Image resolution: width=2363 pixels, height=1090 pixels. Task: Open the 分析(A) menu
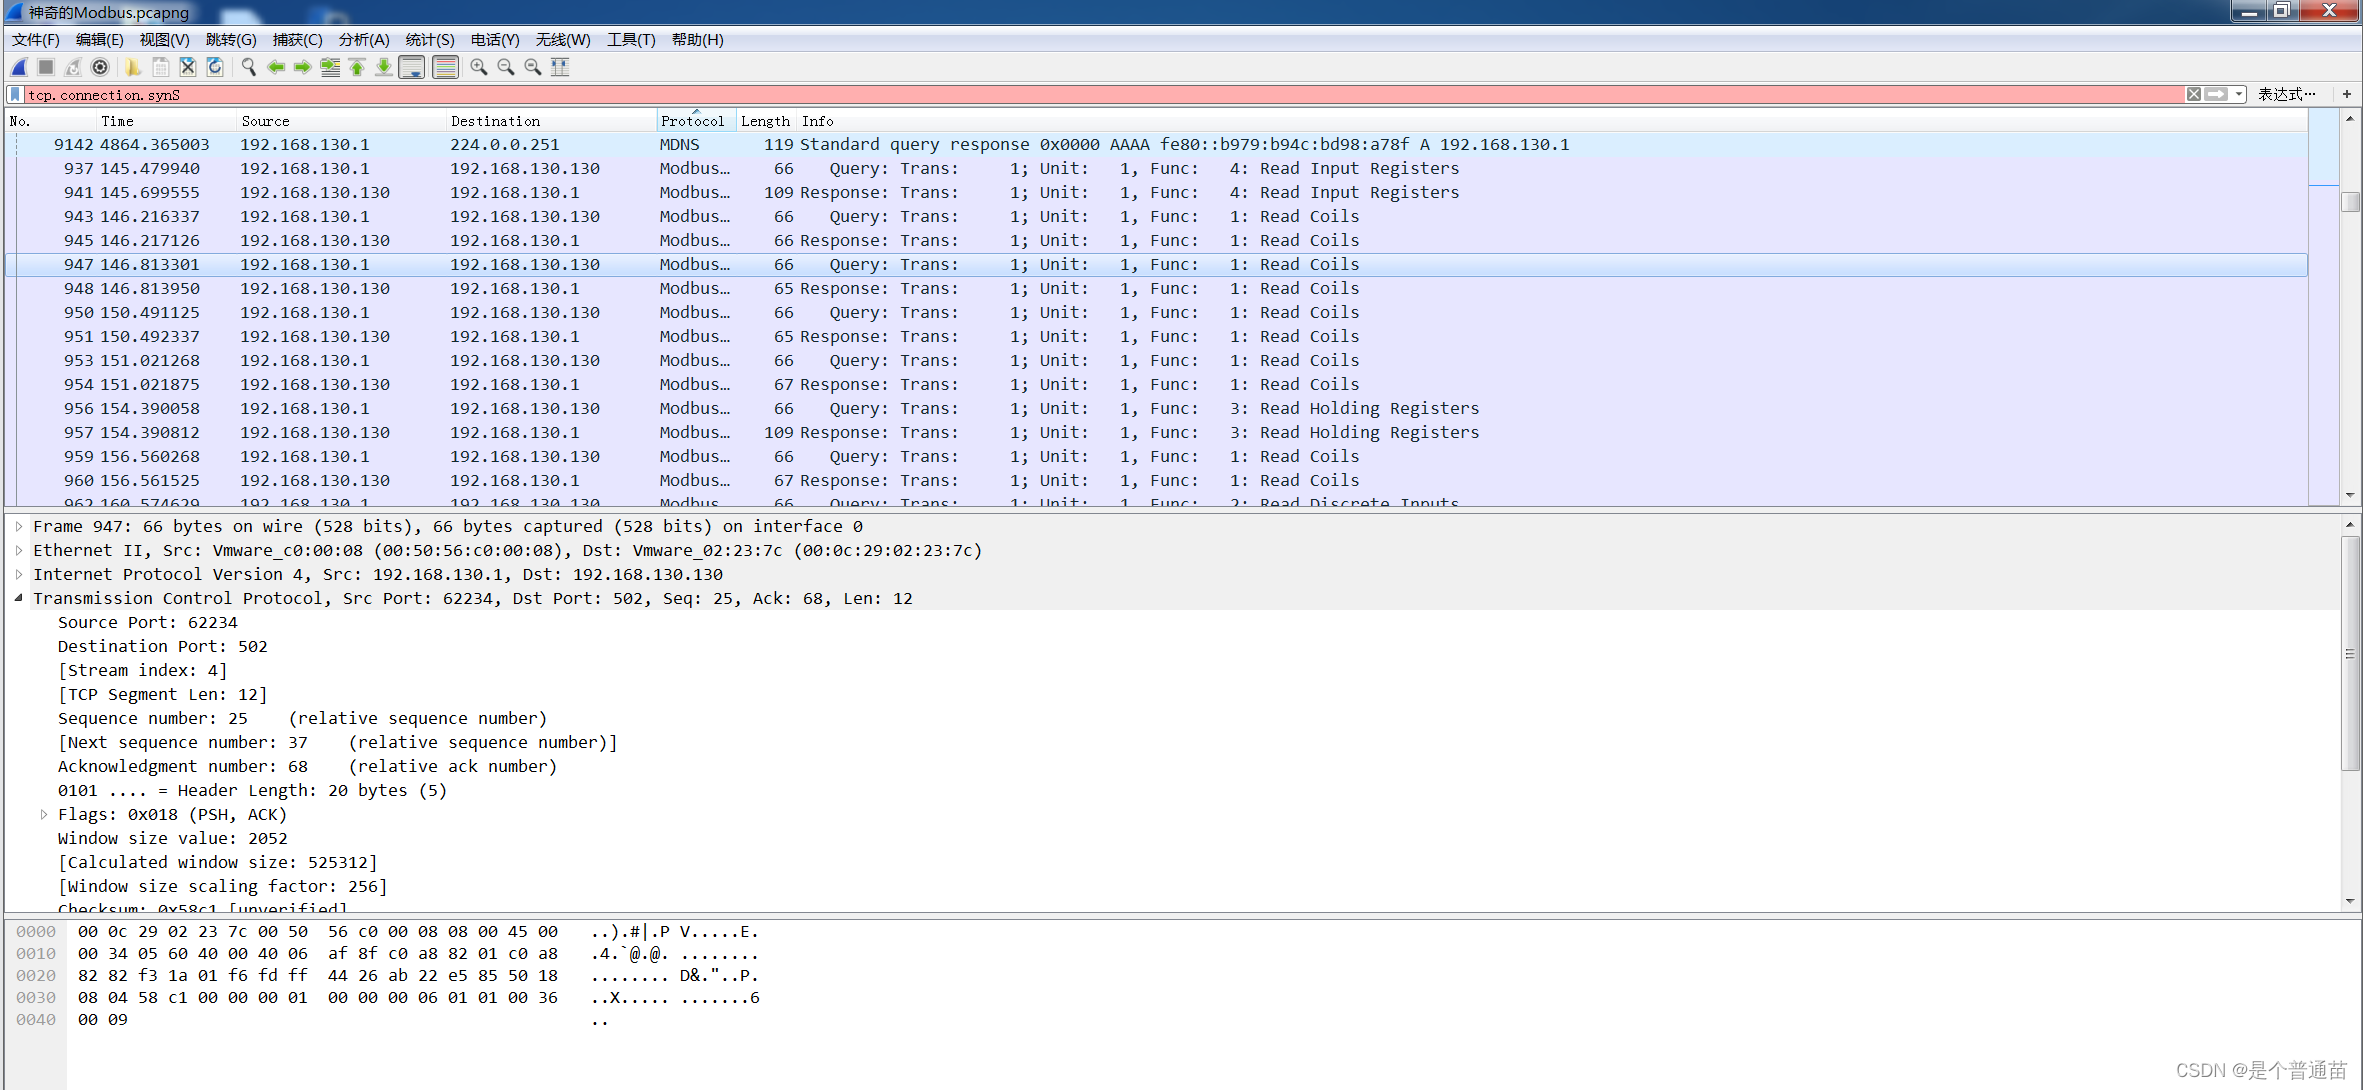[363, 40]
